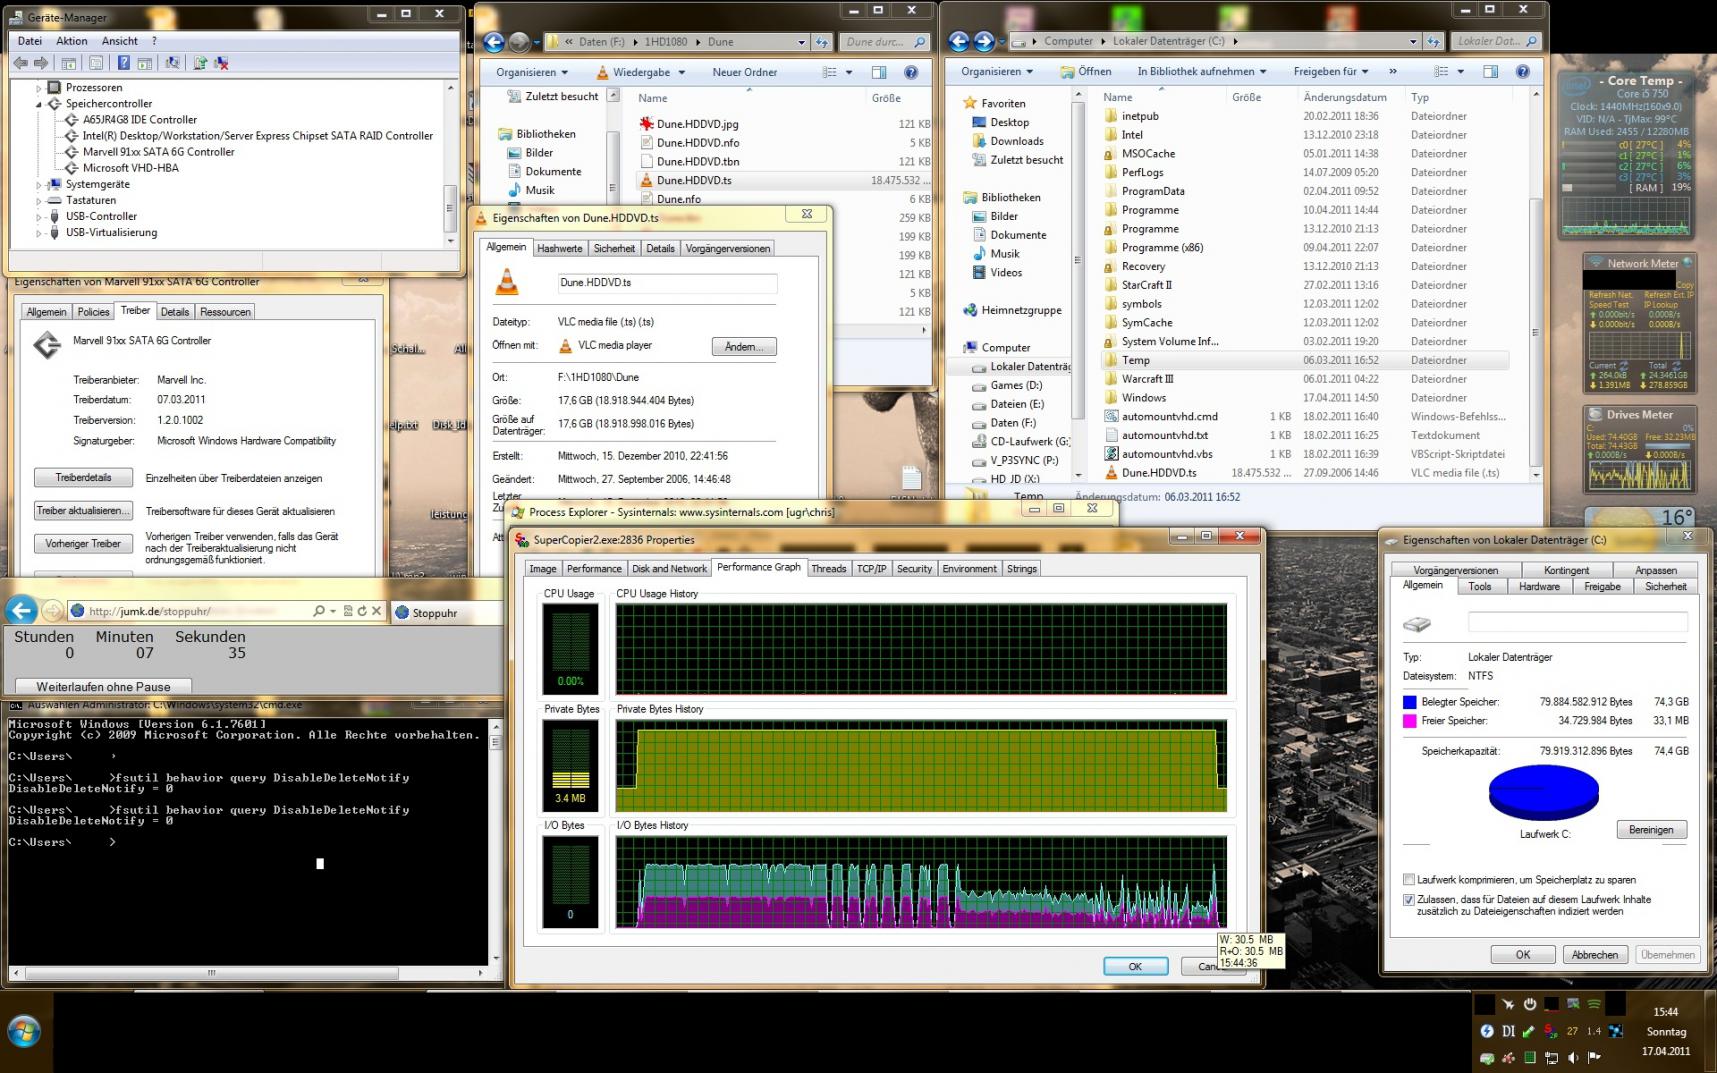Toggle preview pane in Lokaler Datenträger window
Viewport: 1717px width, 1073px height.
point(1490,71)
